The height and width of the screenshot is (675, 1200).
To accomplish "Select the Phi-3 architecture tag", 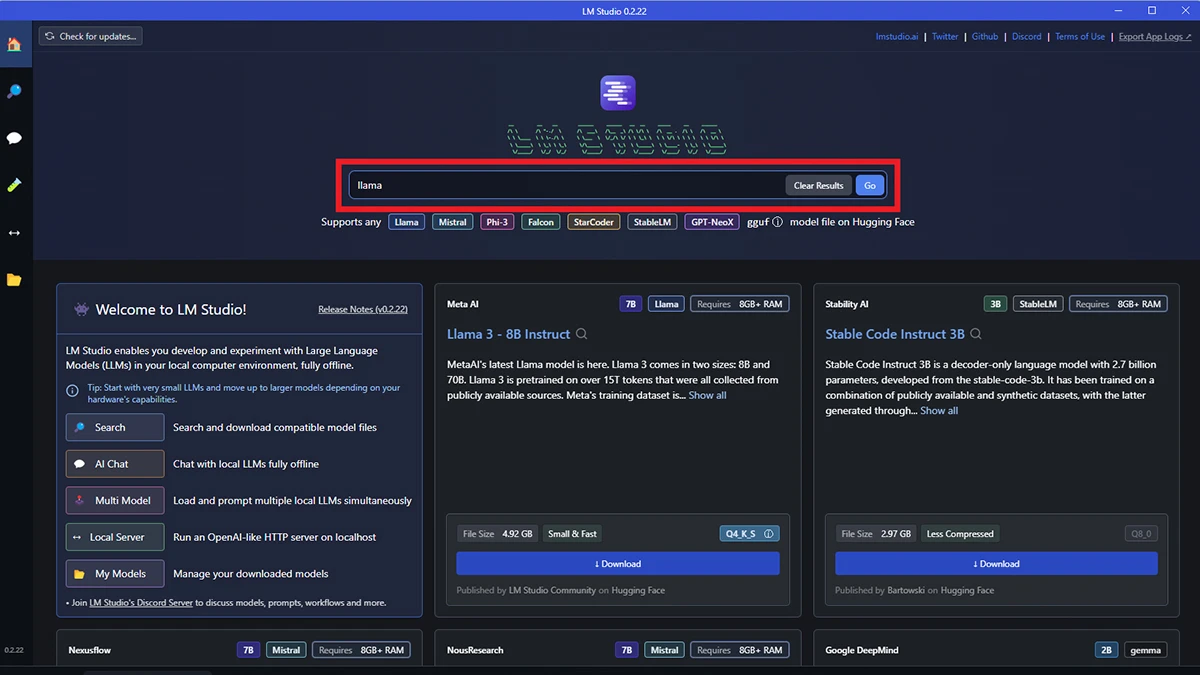I will pyautogui.click(x=497, y=222).
